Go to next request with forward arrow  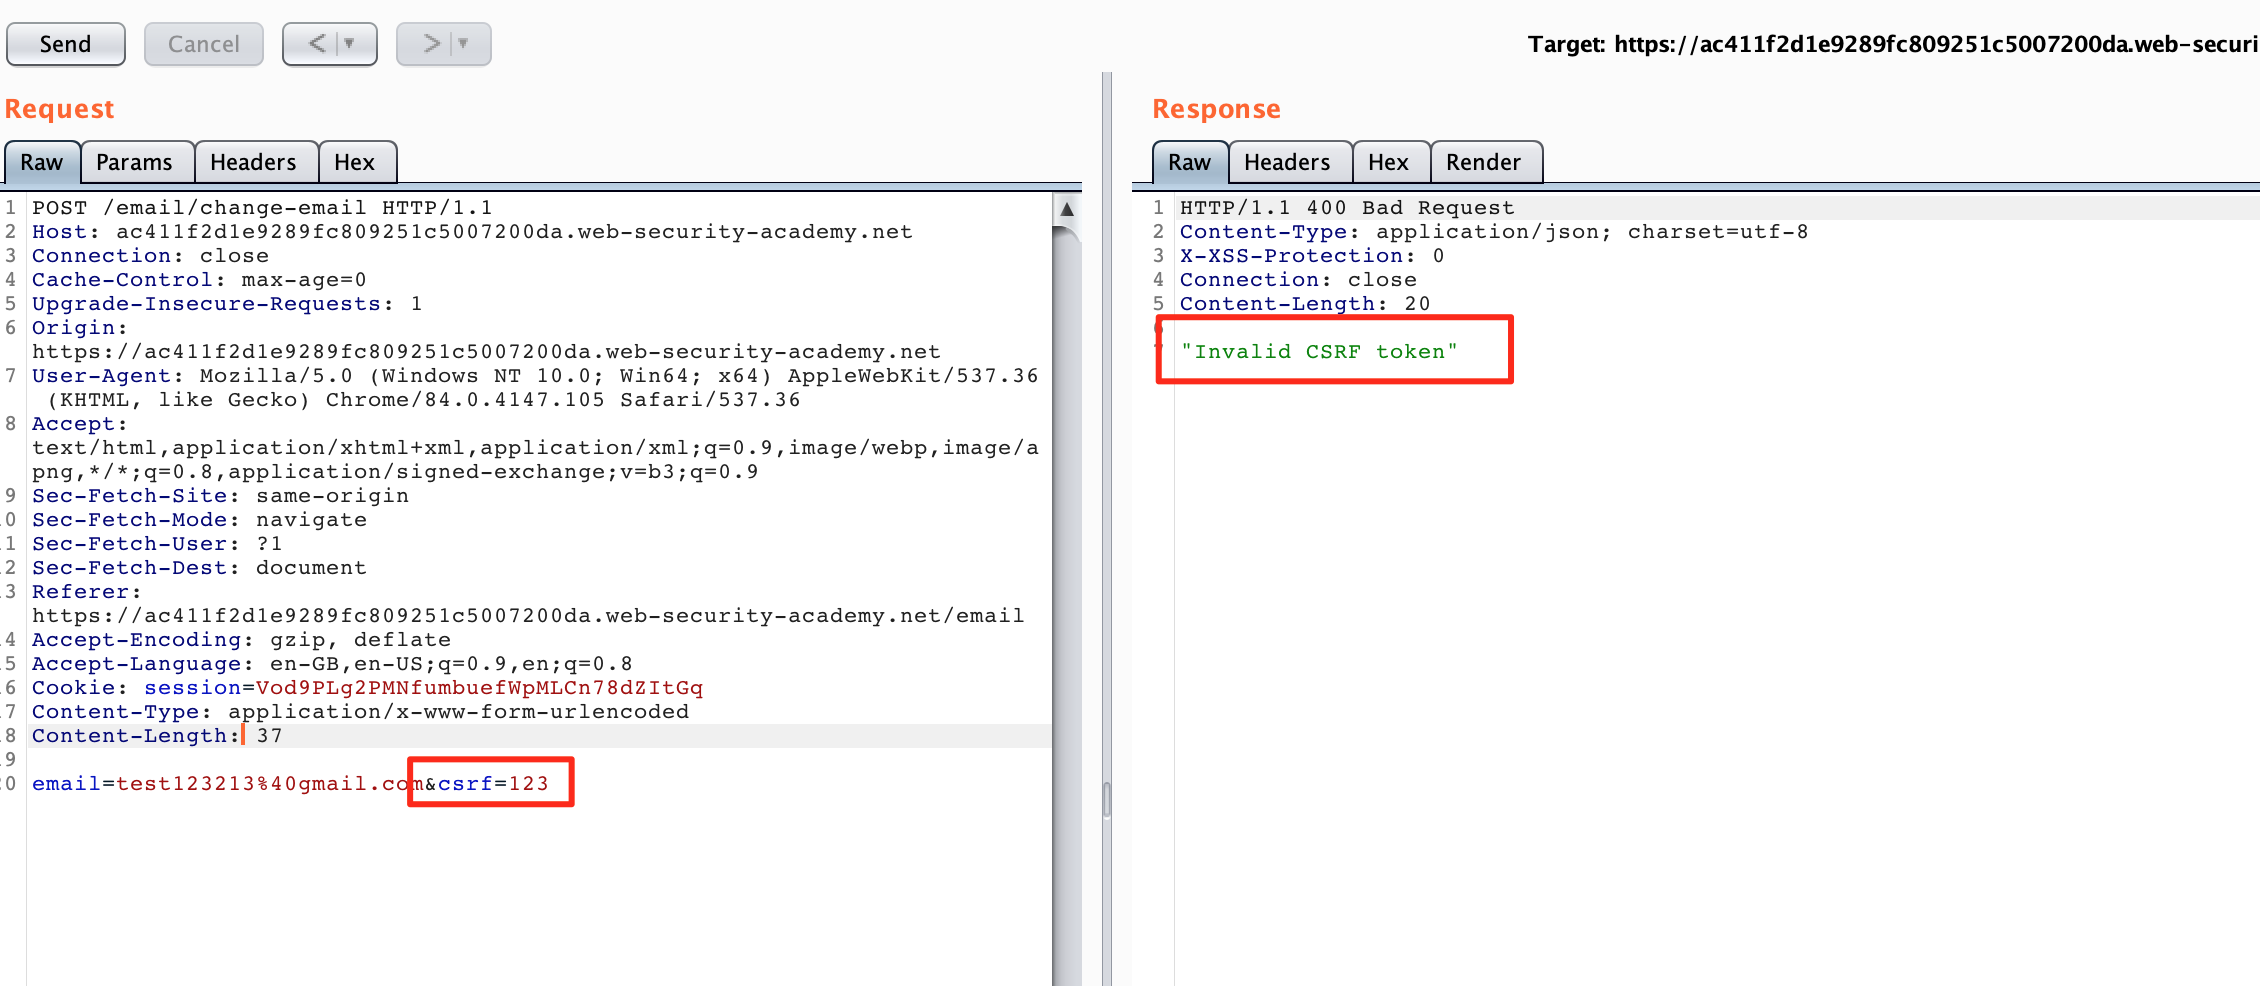[431, 44]
